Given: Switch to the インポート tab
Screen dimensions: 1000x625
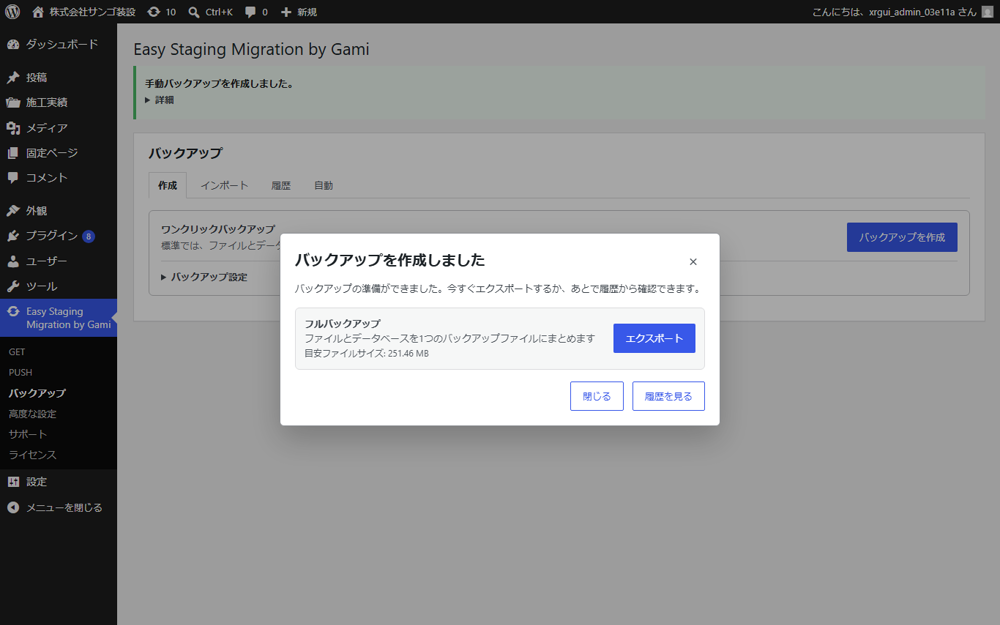Looking at the screenshot, I should [224, 186].
